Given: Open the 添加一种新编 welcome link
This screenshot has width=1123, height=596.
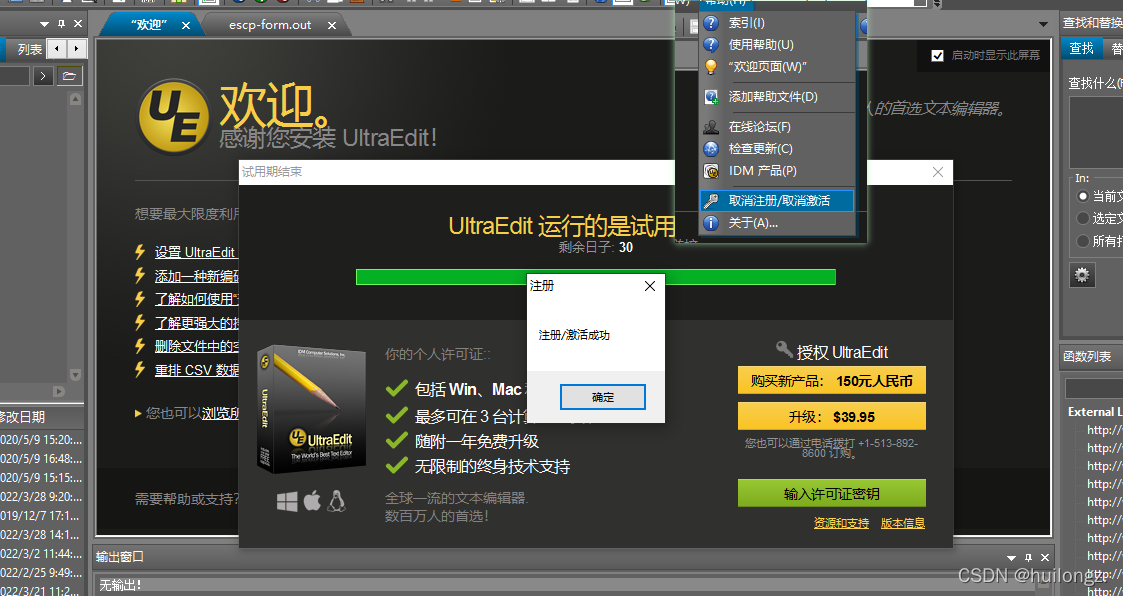Looking at the screenshot, I should click(197, 276).
